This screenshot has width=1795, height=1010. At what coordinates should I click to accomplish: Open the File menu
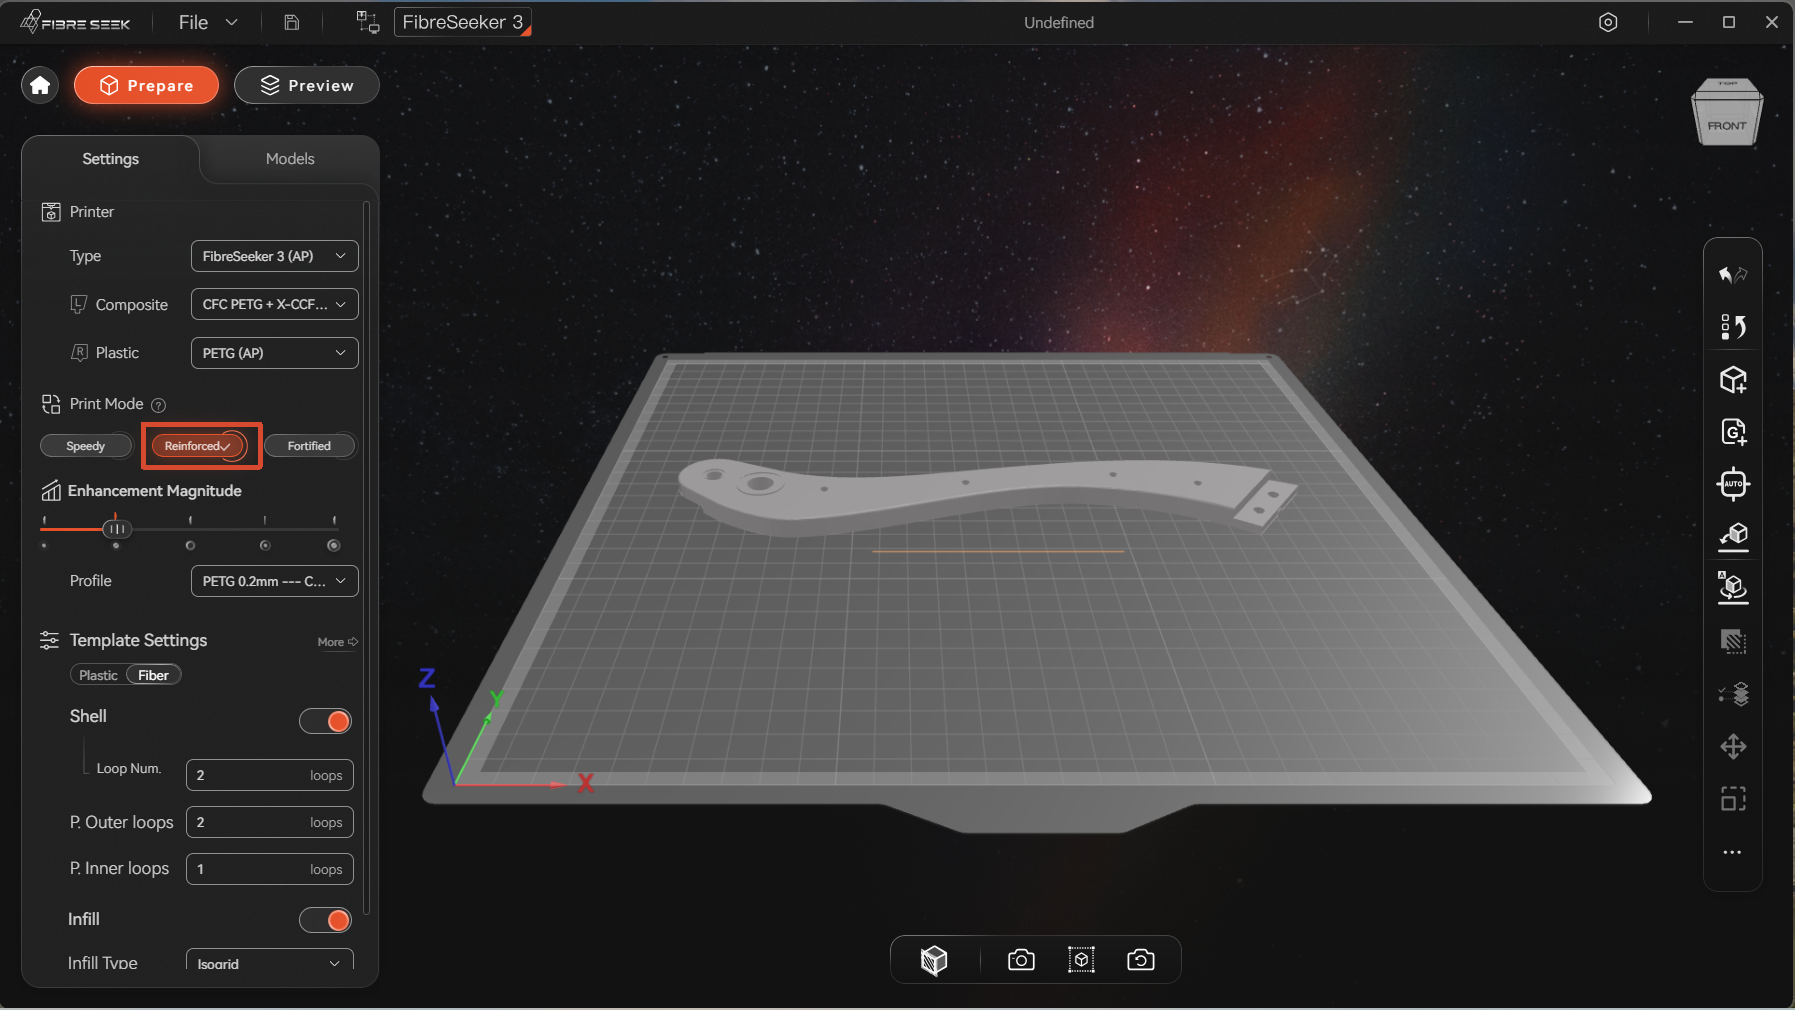(208, 22)
